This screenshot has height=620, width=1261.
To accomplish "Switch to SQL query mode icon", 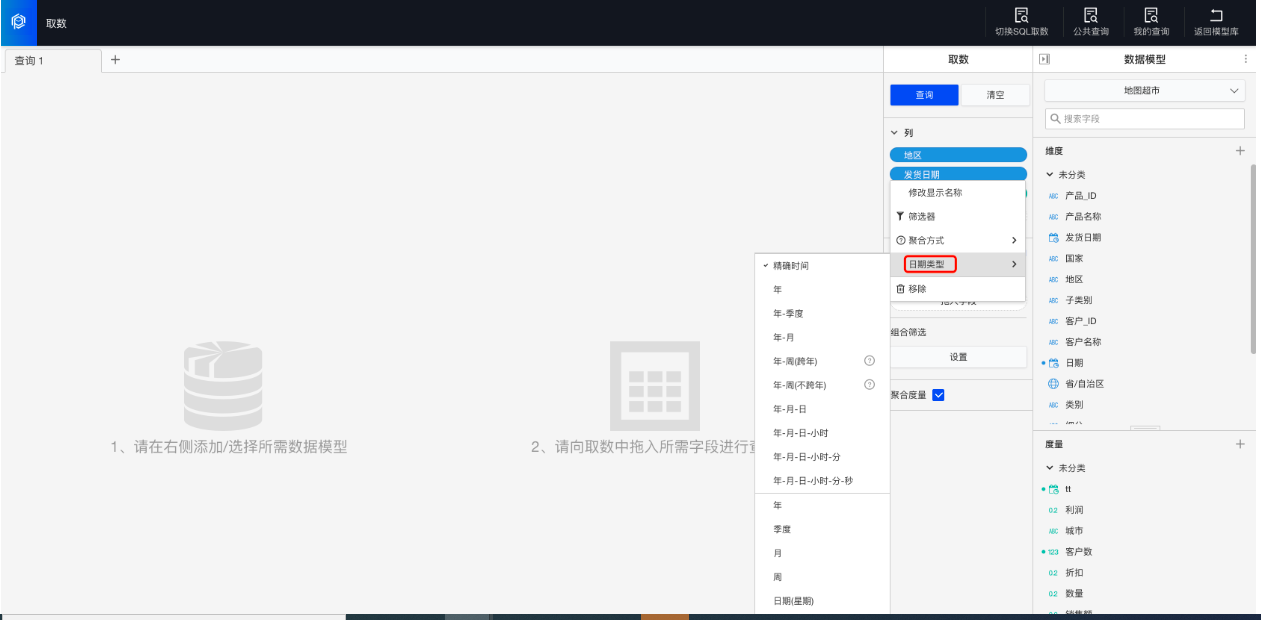I will pos(1021,15).
